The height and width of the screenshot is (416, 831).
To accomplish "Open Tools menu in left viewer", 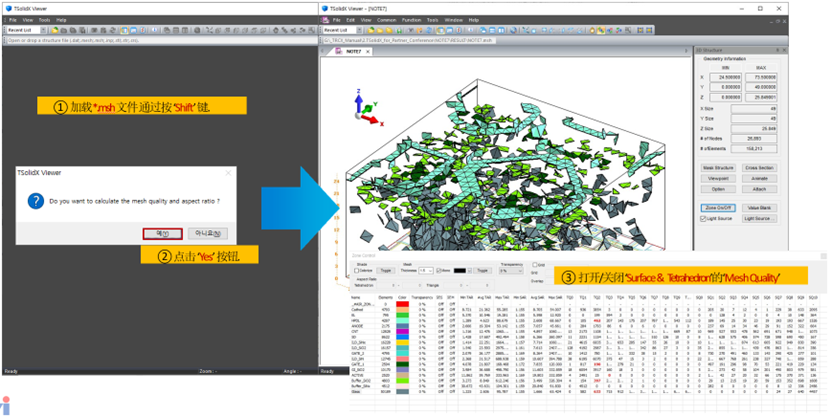I will pos(45,20).
